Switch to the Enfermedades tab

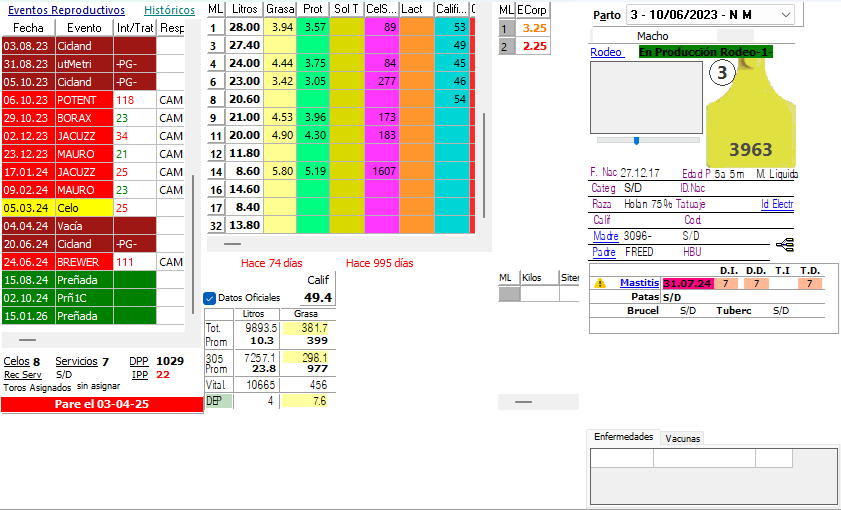(623, 437)
